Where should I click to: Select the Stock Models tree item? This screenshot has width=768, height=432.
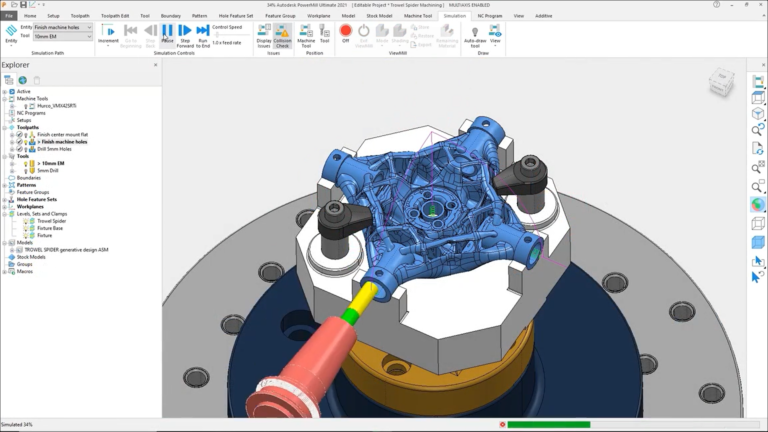(31, 257)
